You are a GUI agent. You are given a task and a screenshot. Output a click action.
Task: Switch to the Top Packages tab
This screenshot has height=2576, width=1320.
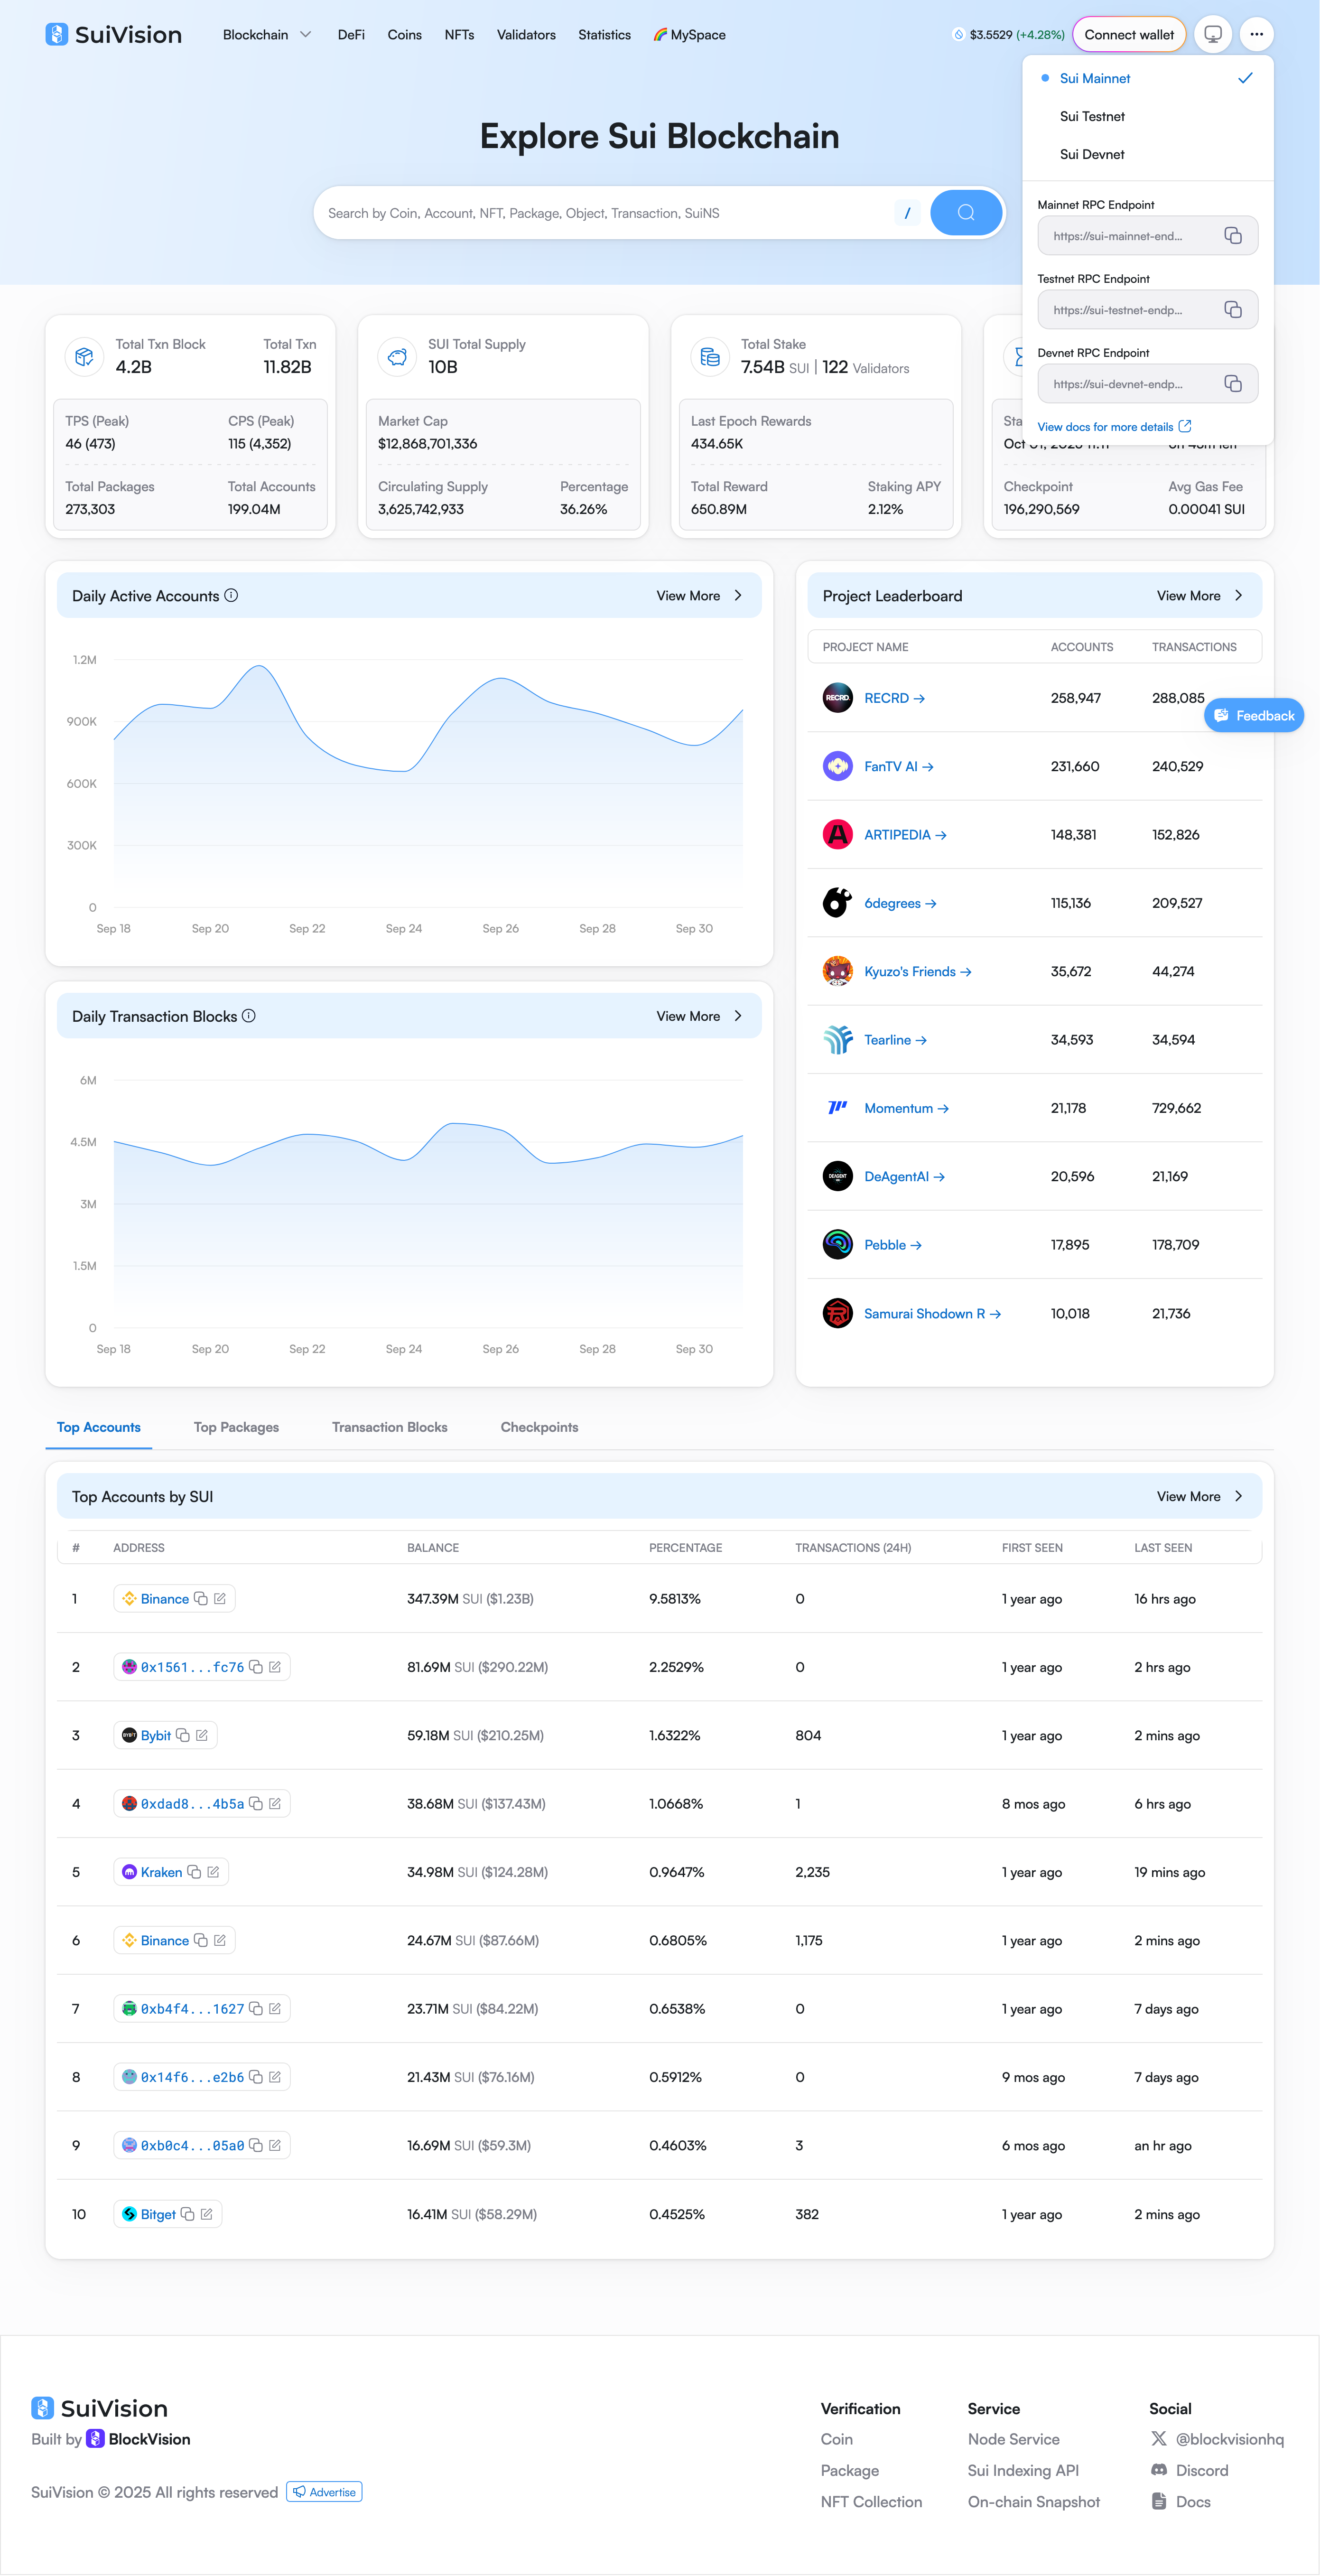tap(236, 1427)
